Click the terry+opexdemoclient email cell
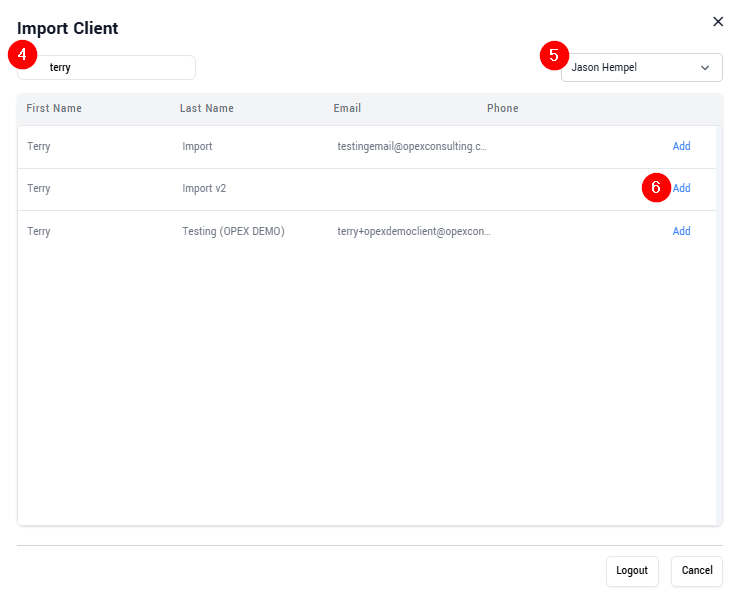The height and width of the screenshot is (600, 742). click(x=414, y=231)
